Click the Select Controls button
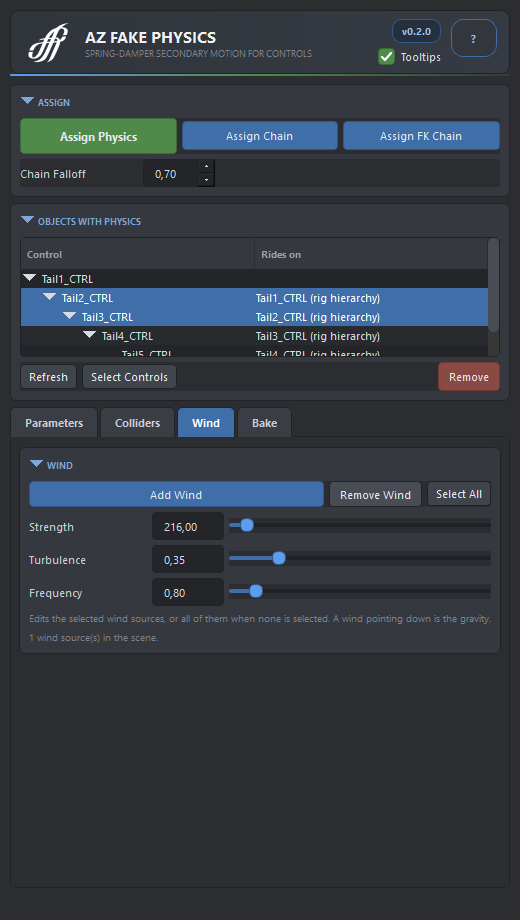Screen dimensions: 520x920 (x=129, y=377)
